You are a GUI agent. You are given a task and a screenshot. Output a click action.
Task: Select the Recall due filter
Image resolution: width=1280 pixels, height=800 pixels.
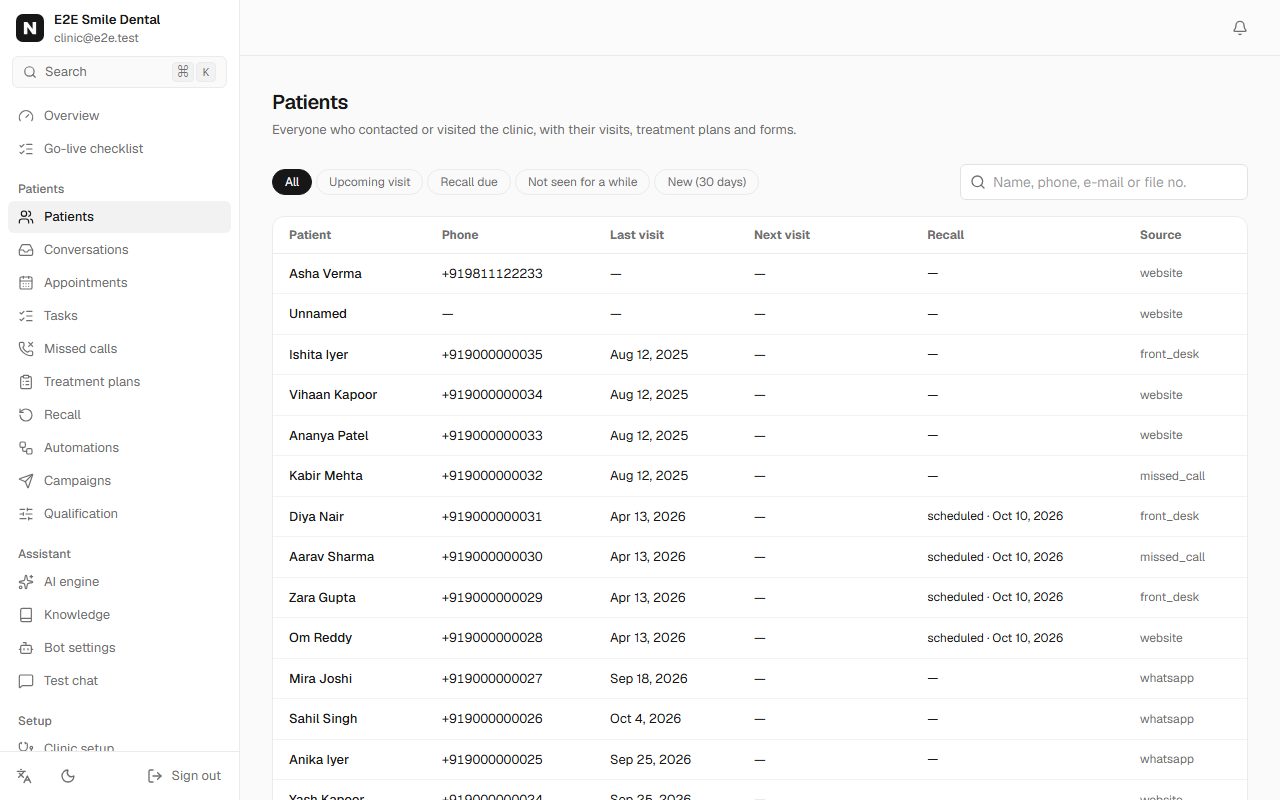tap(469, 182)
